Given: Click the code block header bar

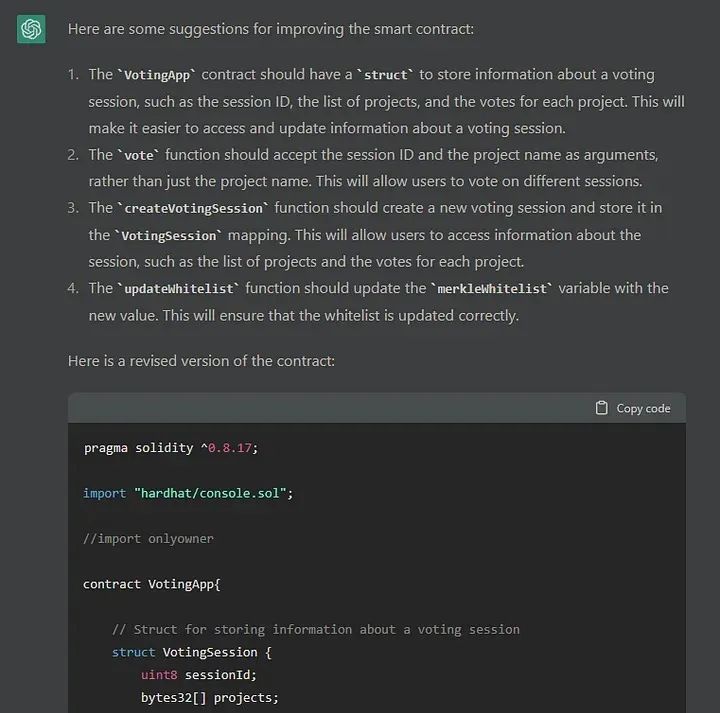Looking at the screenshot, I should click(377, 408).
